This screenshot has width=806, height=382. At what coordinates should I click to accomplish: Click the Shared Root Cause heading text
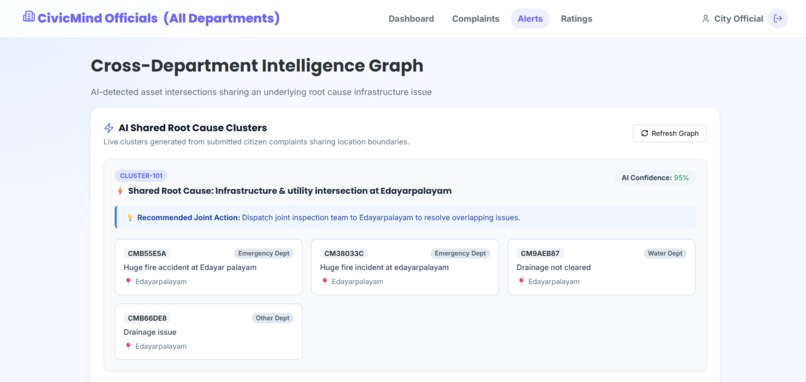click(290, 191)
